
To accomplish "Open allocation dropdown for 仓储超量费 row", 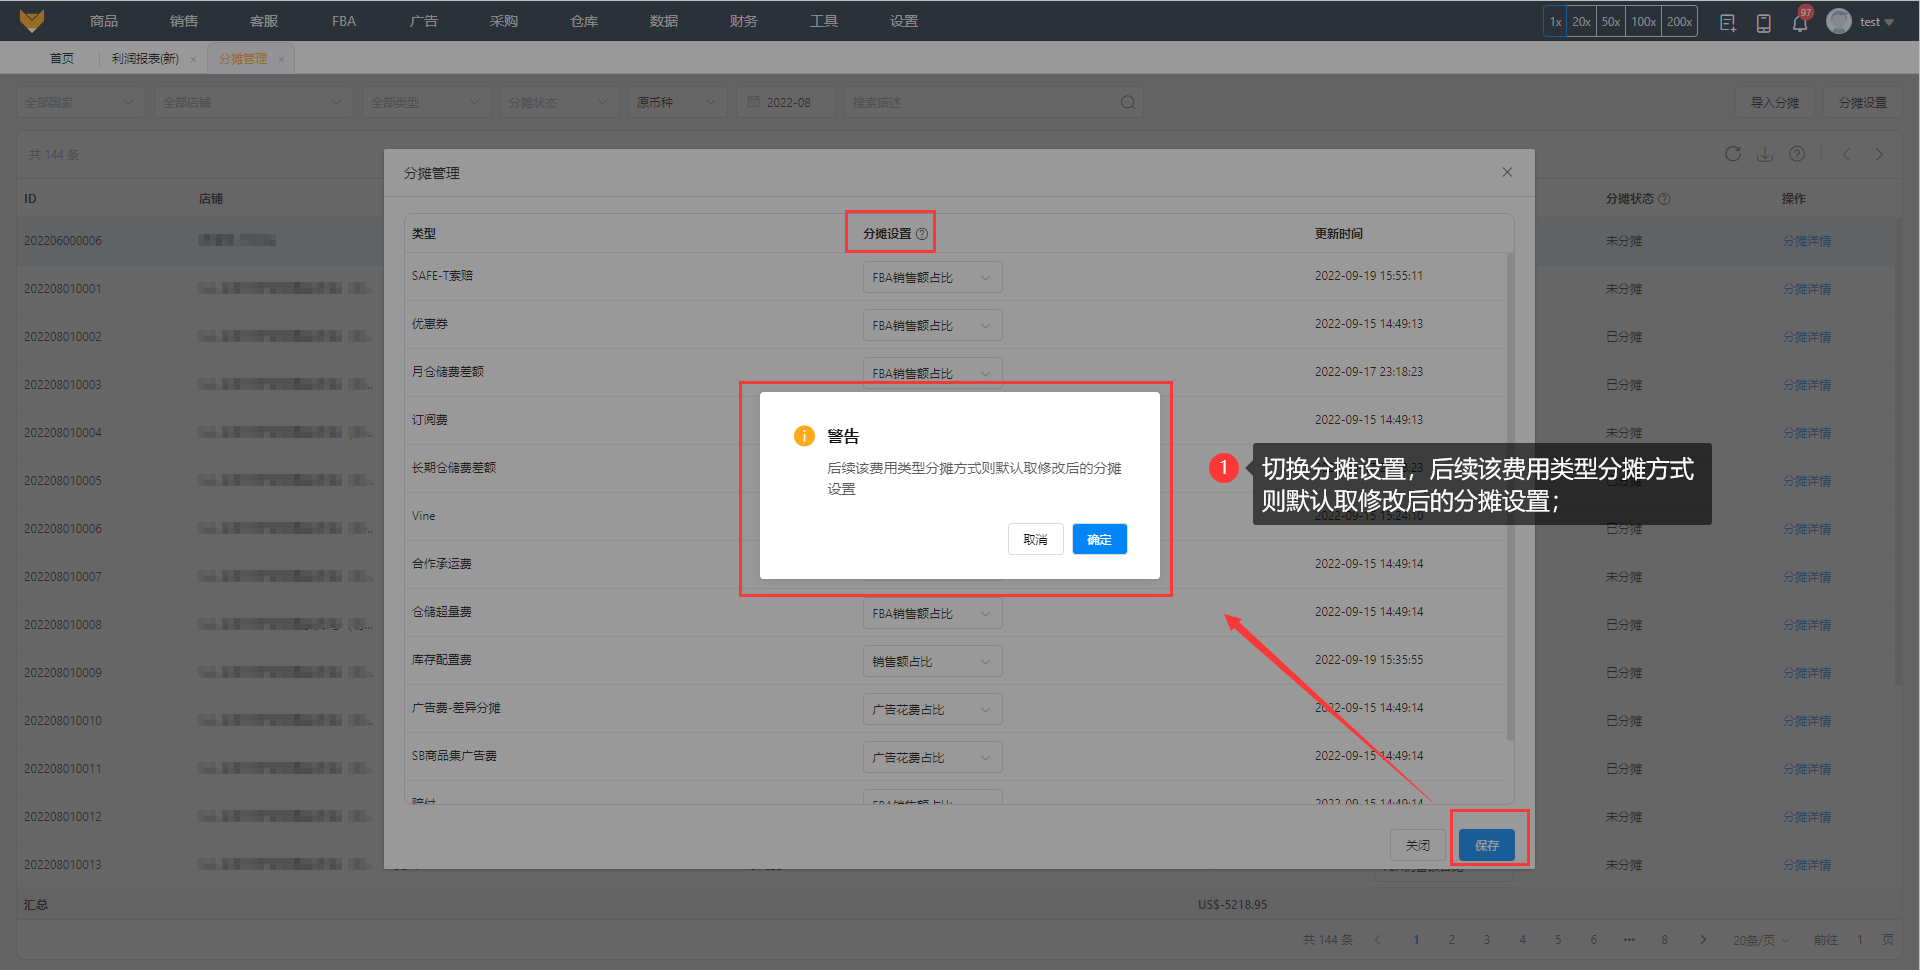I will [932, 613].
